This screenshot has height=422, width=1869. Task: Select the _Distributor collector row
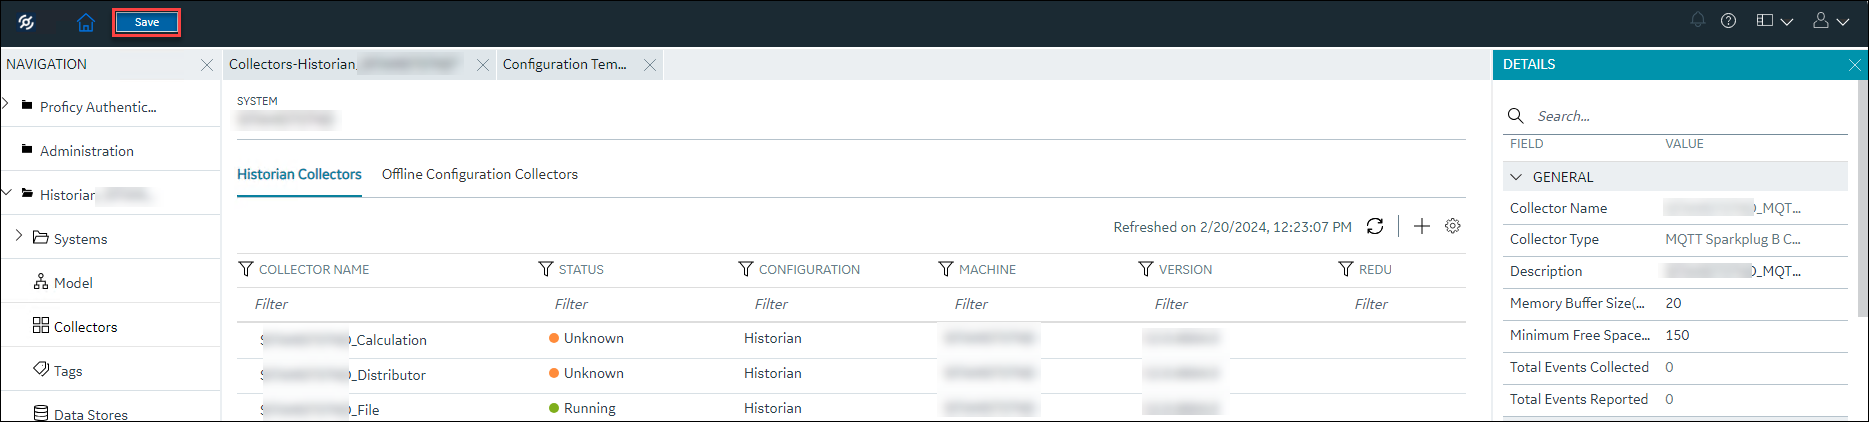pos(851,375)
